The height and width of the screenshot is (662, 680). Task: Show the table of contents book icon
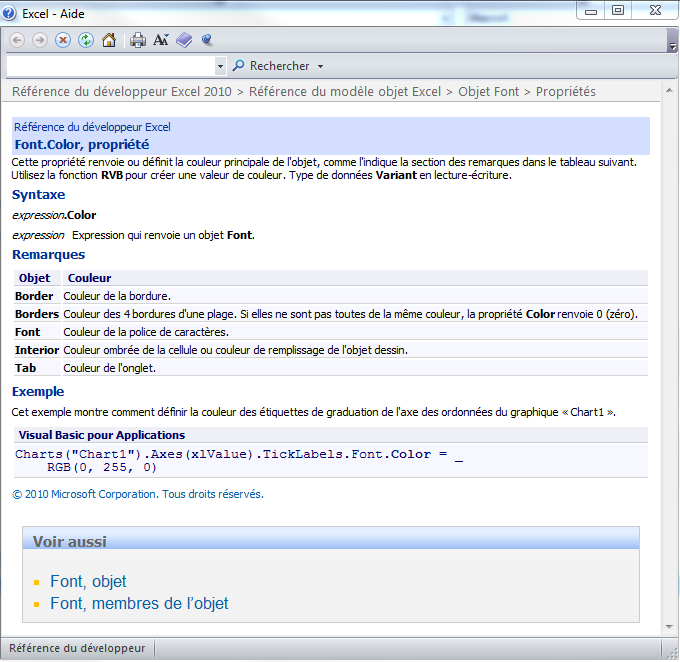(184, 40)
